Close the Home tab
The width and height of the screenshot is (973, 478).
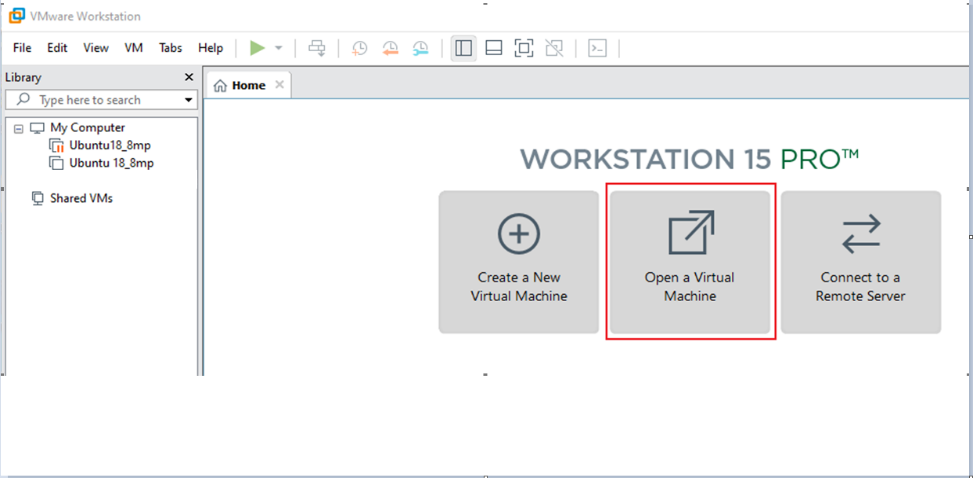[x=279, y=85]
